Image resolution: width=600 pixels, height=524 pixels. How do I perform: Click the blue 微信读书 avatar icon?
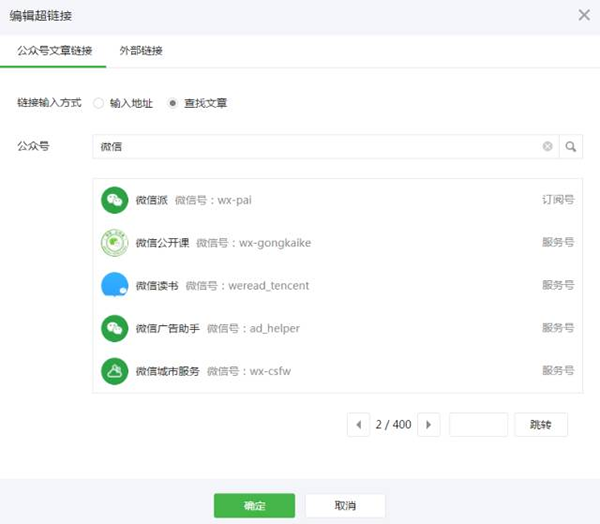coord(115,285)
